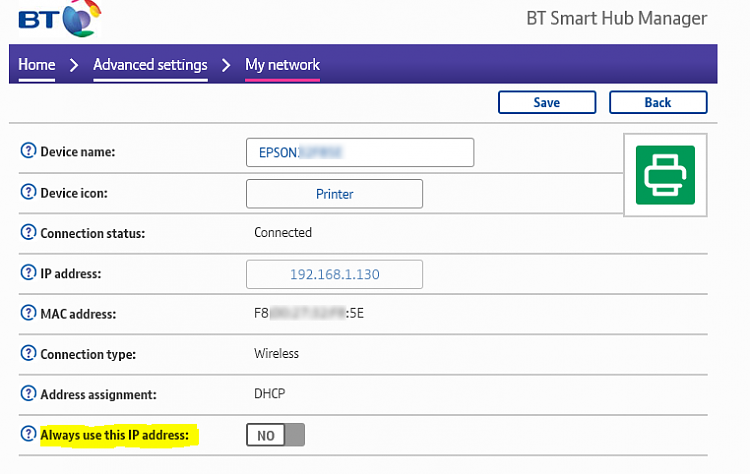
Task: Click the BT logo
Action: click(59, 18)
